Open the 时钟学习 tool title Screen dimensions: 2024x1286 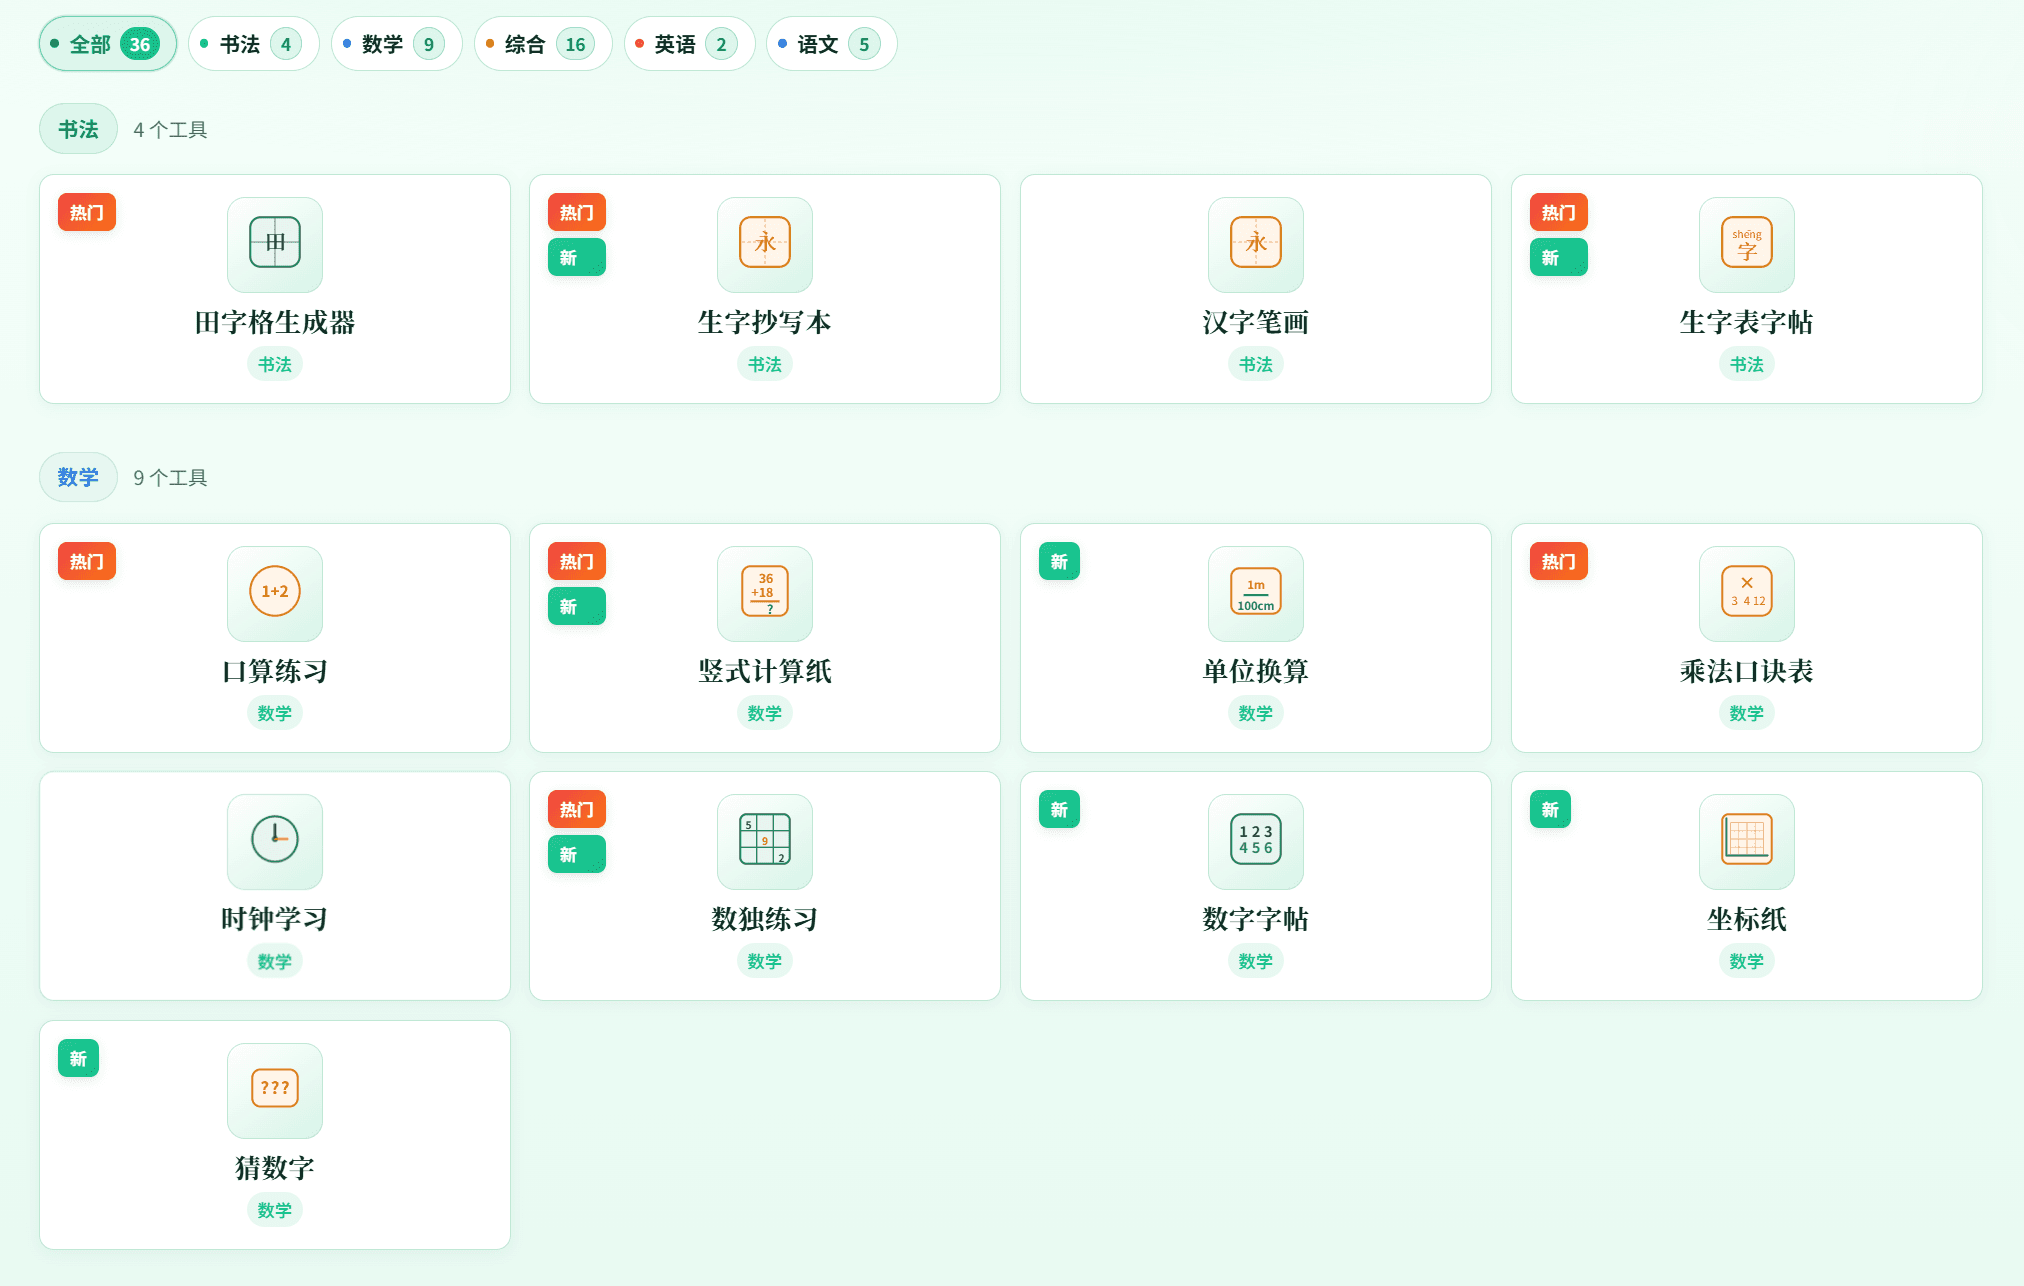pos(275,919)
